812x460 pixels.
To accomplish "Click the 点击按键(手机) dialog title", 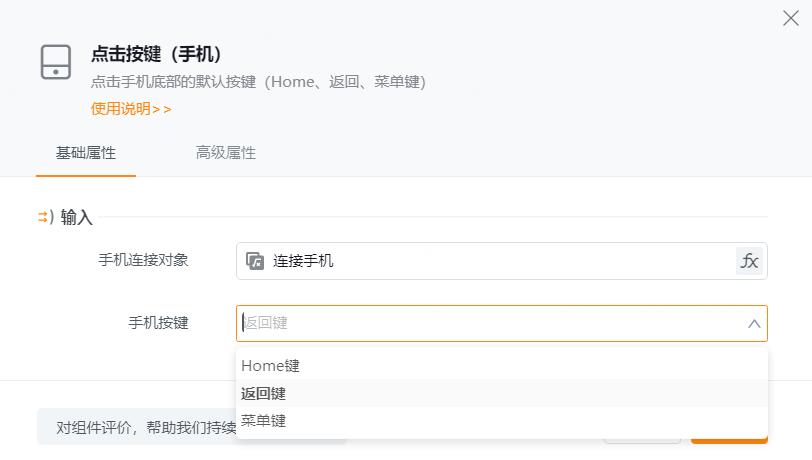I will 156,54.
